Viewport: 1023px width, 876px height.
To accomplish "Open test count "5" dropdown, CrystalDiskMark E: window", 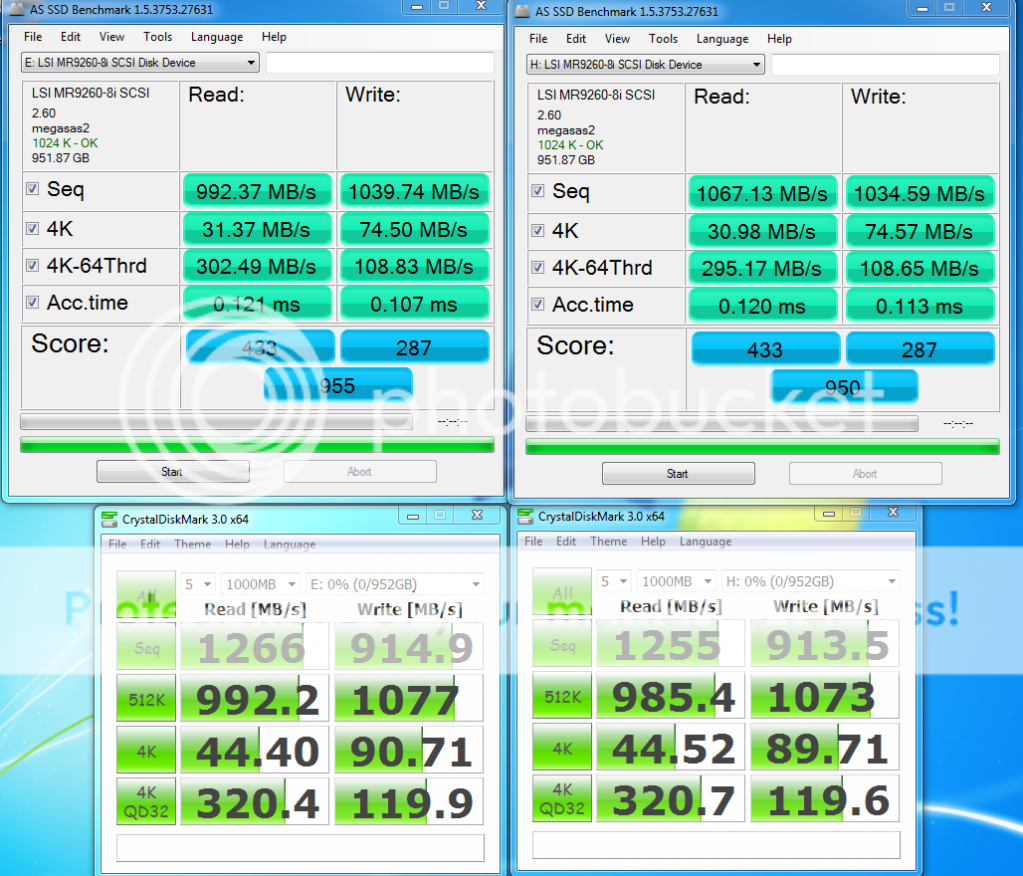I will click(x=198, y=584).
